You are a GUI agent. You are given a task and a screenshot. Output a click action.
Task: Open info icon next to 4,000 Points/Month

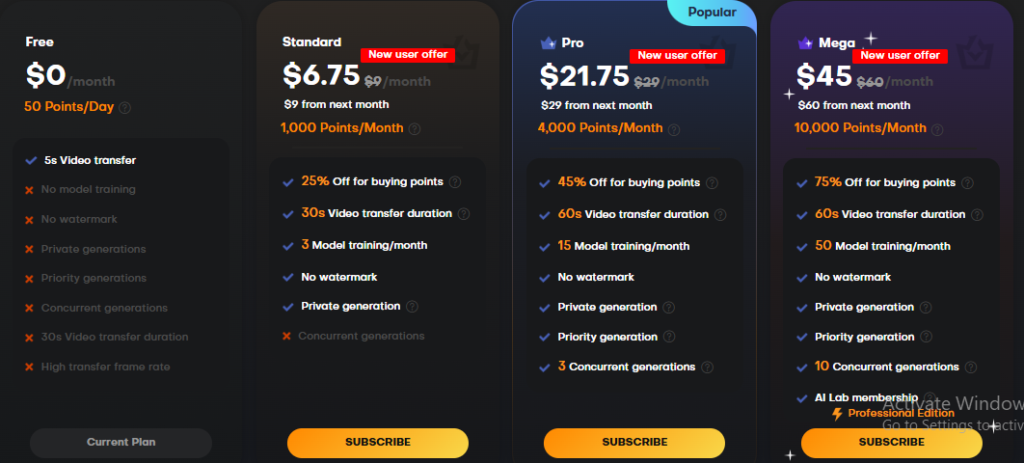click(674, 130)
